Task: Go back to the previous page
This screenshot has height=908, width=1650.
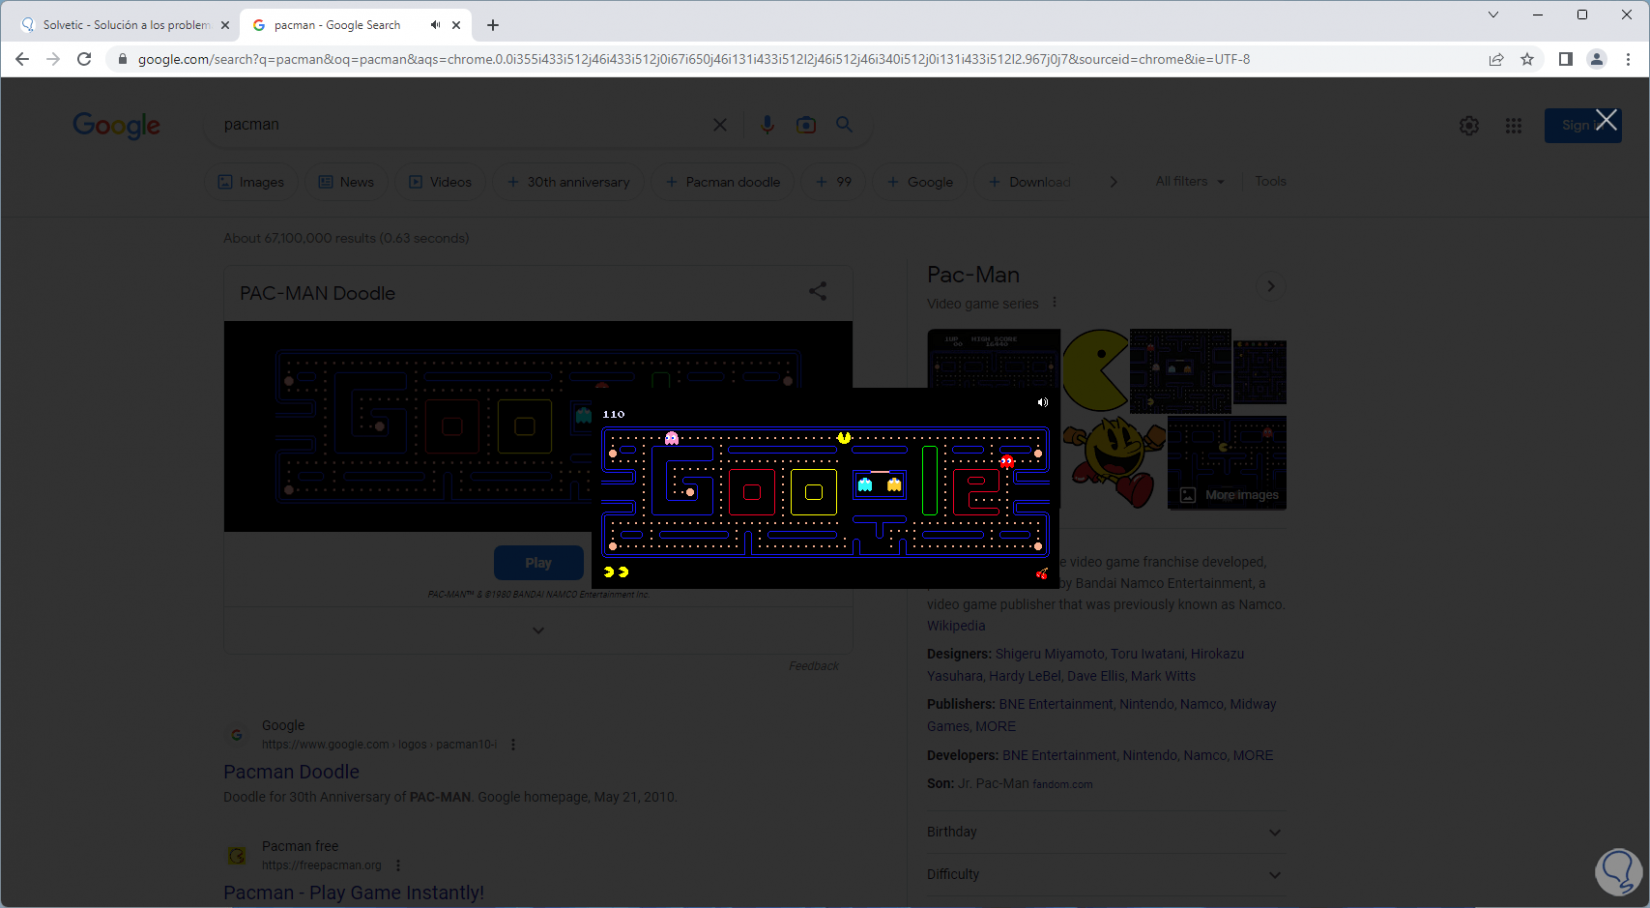Action: click(x=22, y=59)
